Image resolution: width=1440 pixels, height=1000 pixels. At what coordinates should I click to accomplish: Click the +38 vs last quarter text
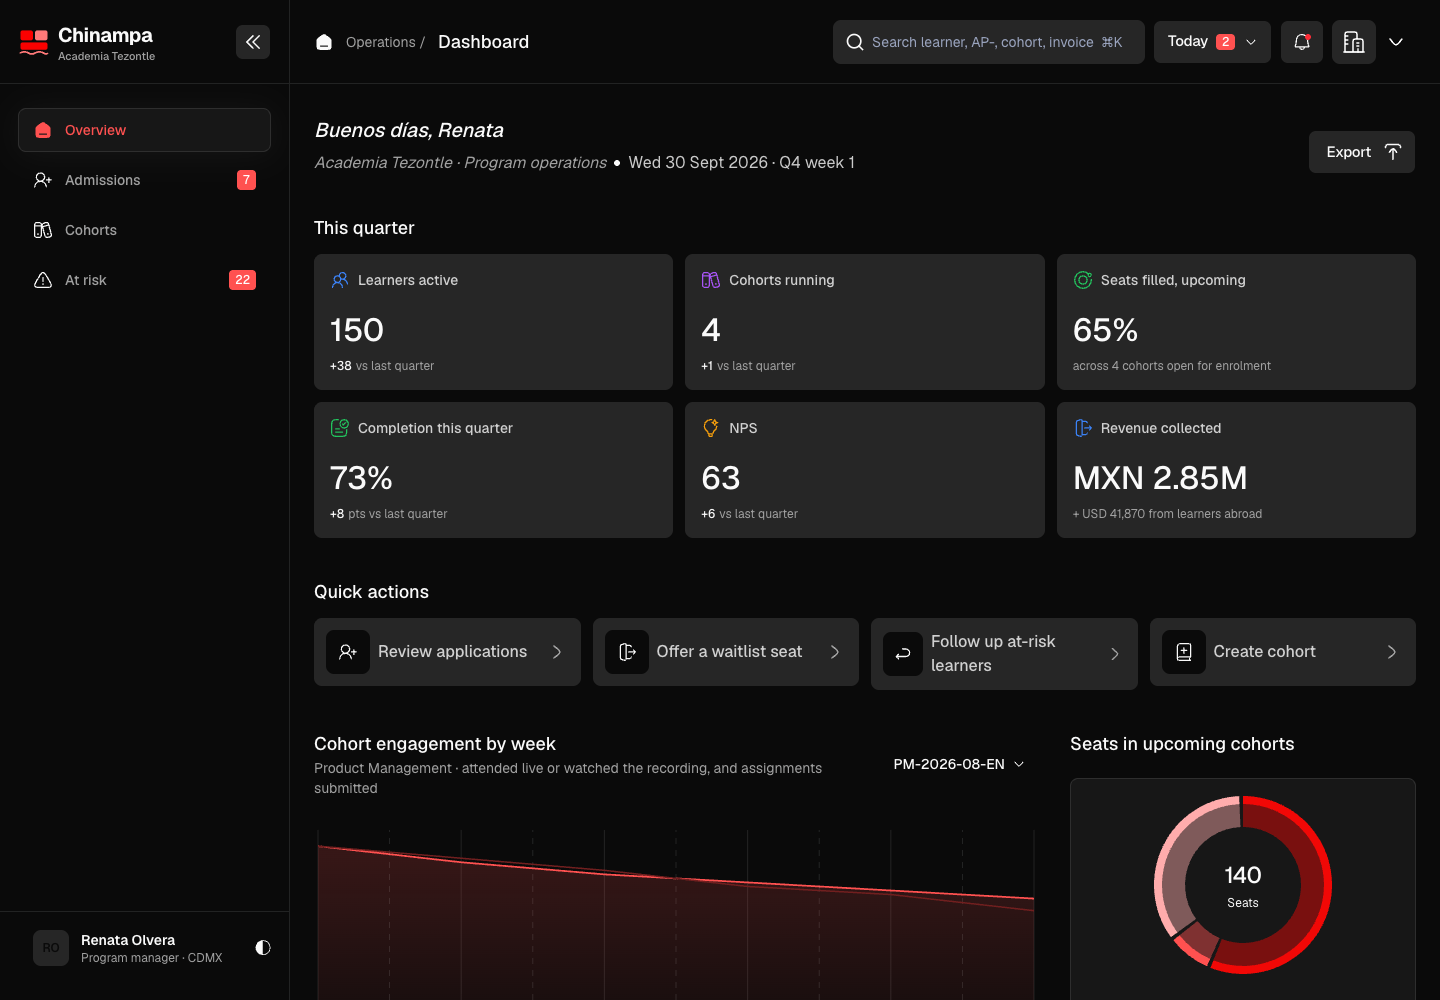[x=382, y=366]
